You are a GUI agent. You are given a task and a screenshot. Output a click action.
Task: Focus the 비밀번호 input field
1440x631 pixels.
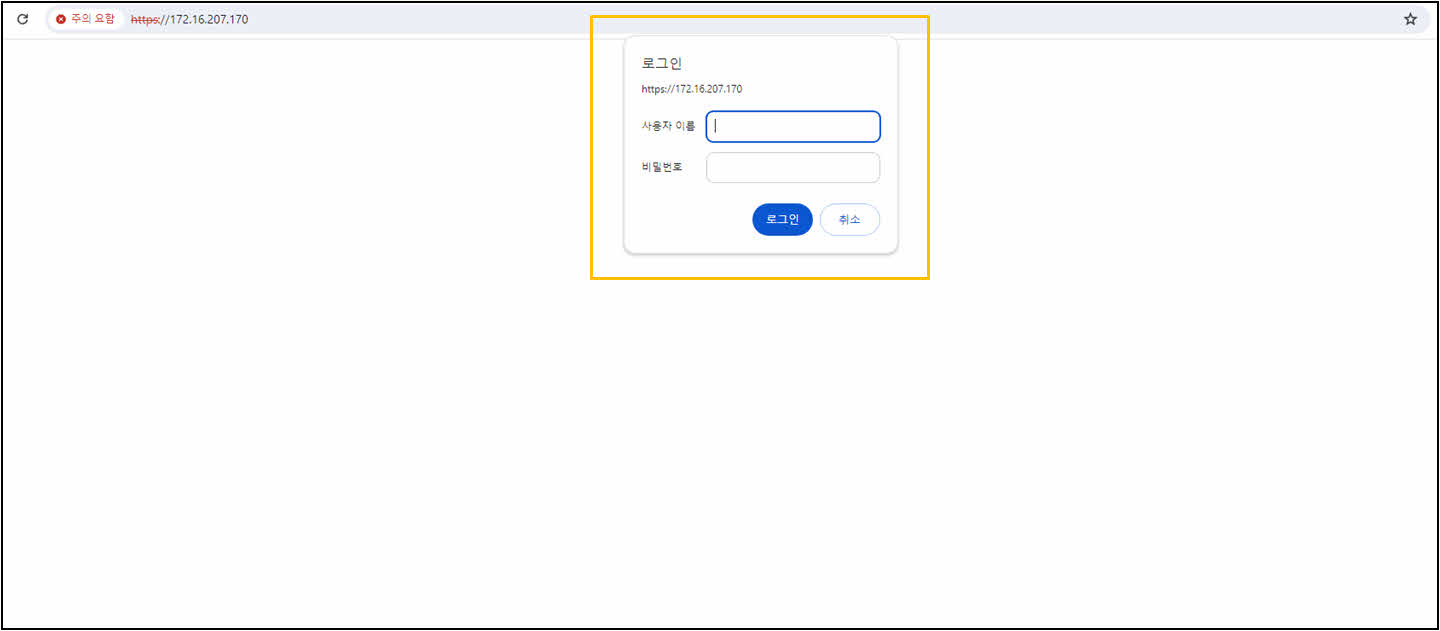pyautogui.click(x=792, y=168)
